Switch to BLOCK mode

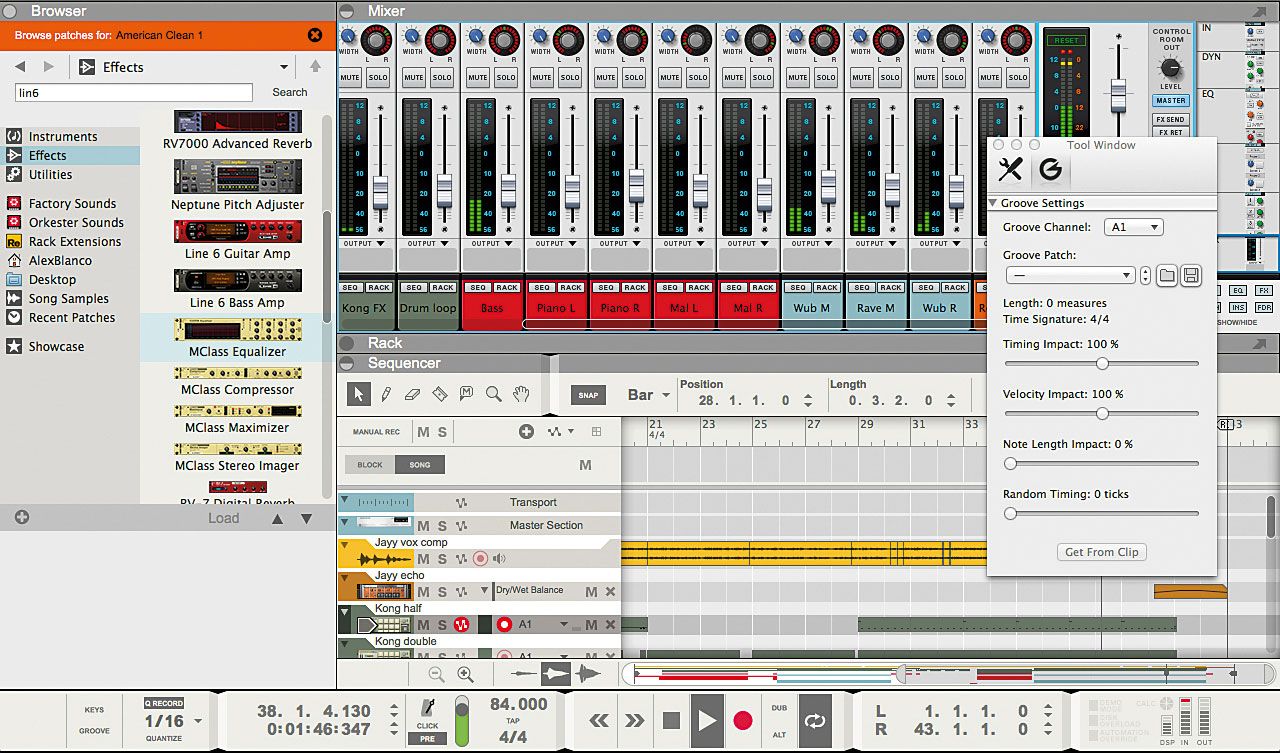pos(370,465)
